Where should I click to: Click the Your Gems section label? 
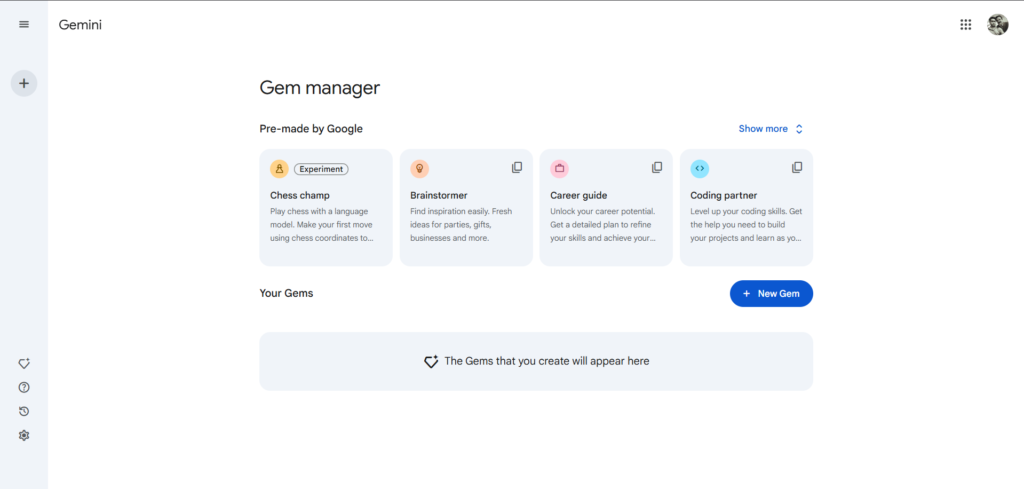click(286, 293)
